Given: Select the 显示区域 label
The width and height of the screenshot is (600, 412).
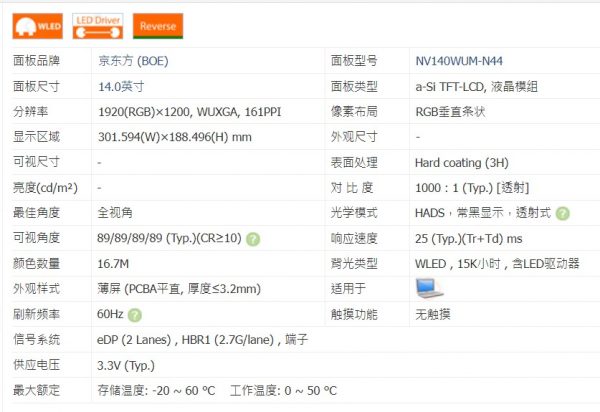Looking at the screenshot, I should click(x=36, y=137).
